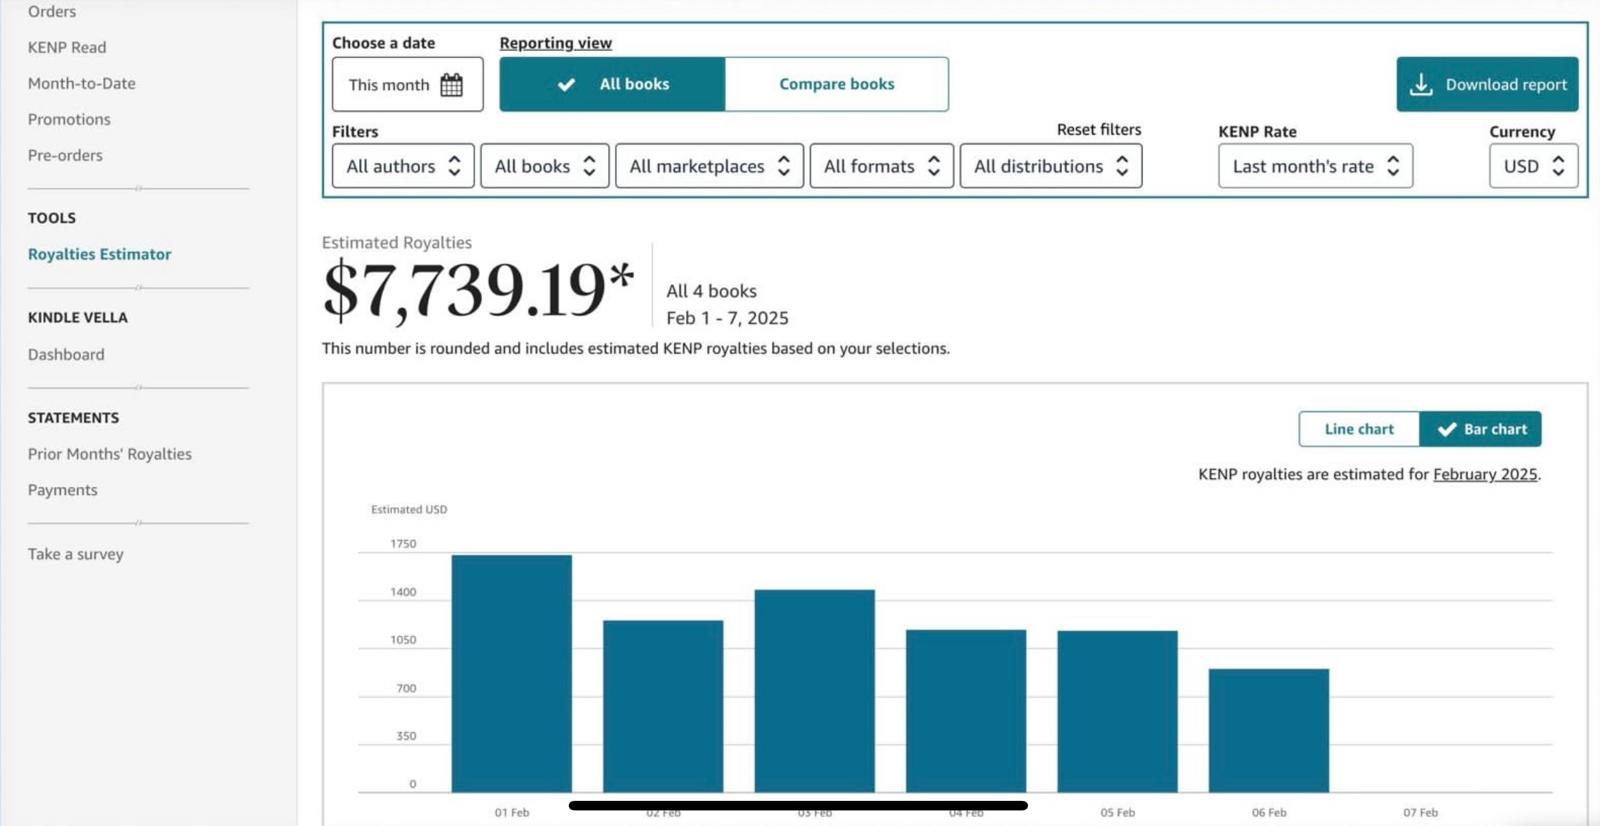Image resolution: width=1600 pixels, height=826 pixels.
Task: Open the February 2025 link
Action: coord(1485,474)
